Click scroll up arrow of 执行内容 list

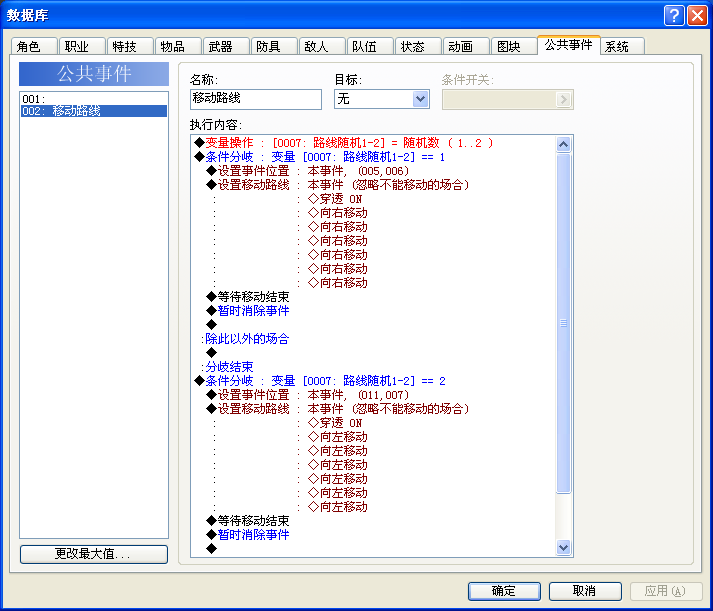[563, 145]
